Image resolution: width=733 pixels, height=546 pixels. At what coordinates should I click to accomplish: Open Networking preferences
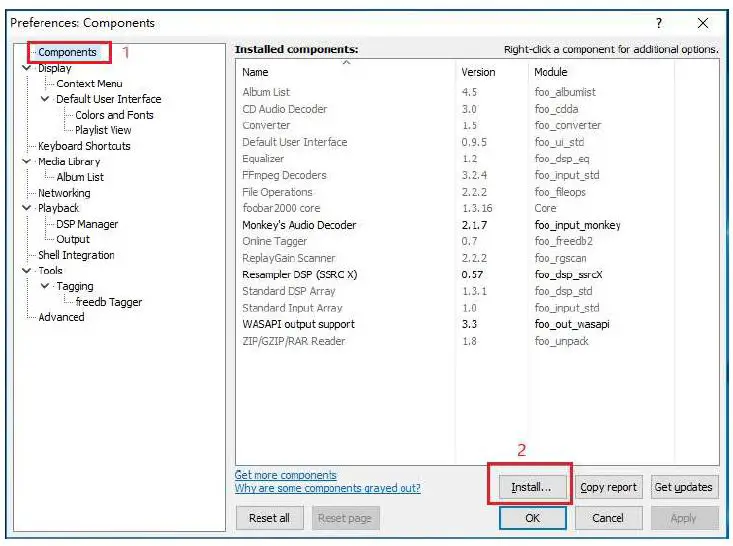[64, 193]
